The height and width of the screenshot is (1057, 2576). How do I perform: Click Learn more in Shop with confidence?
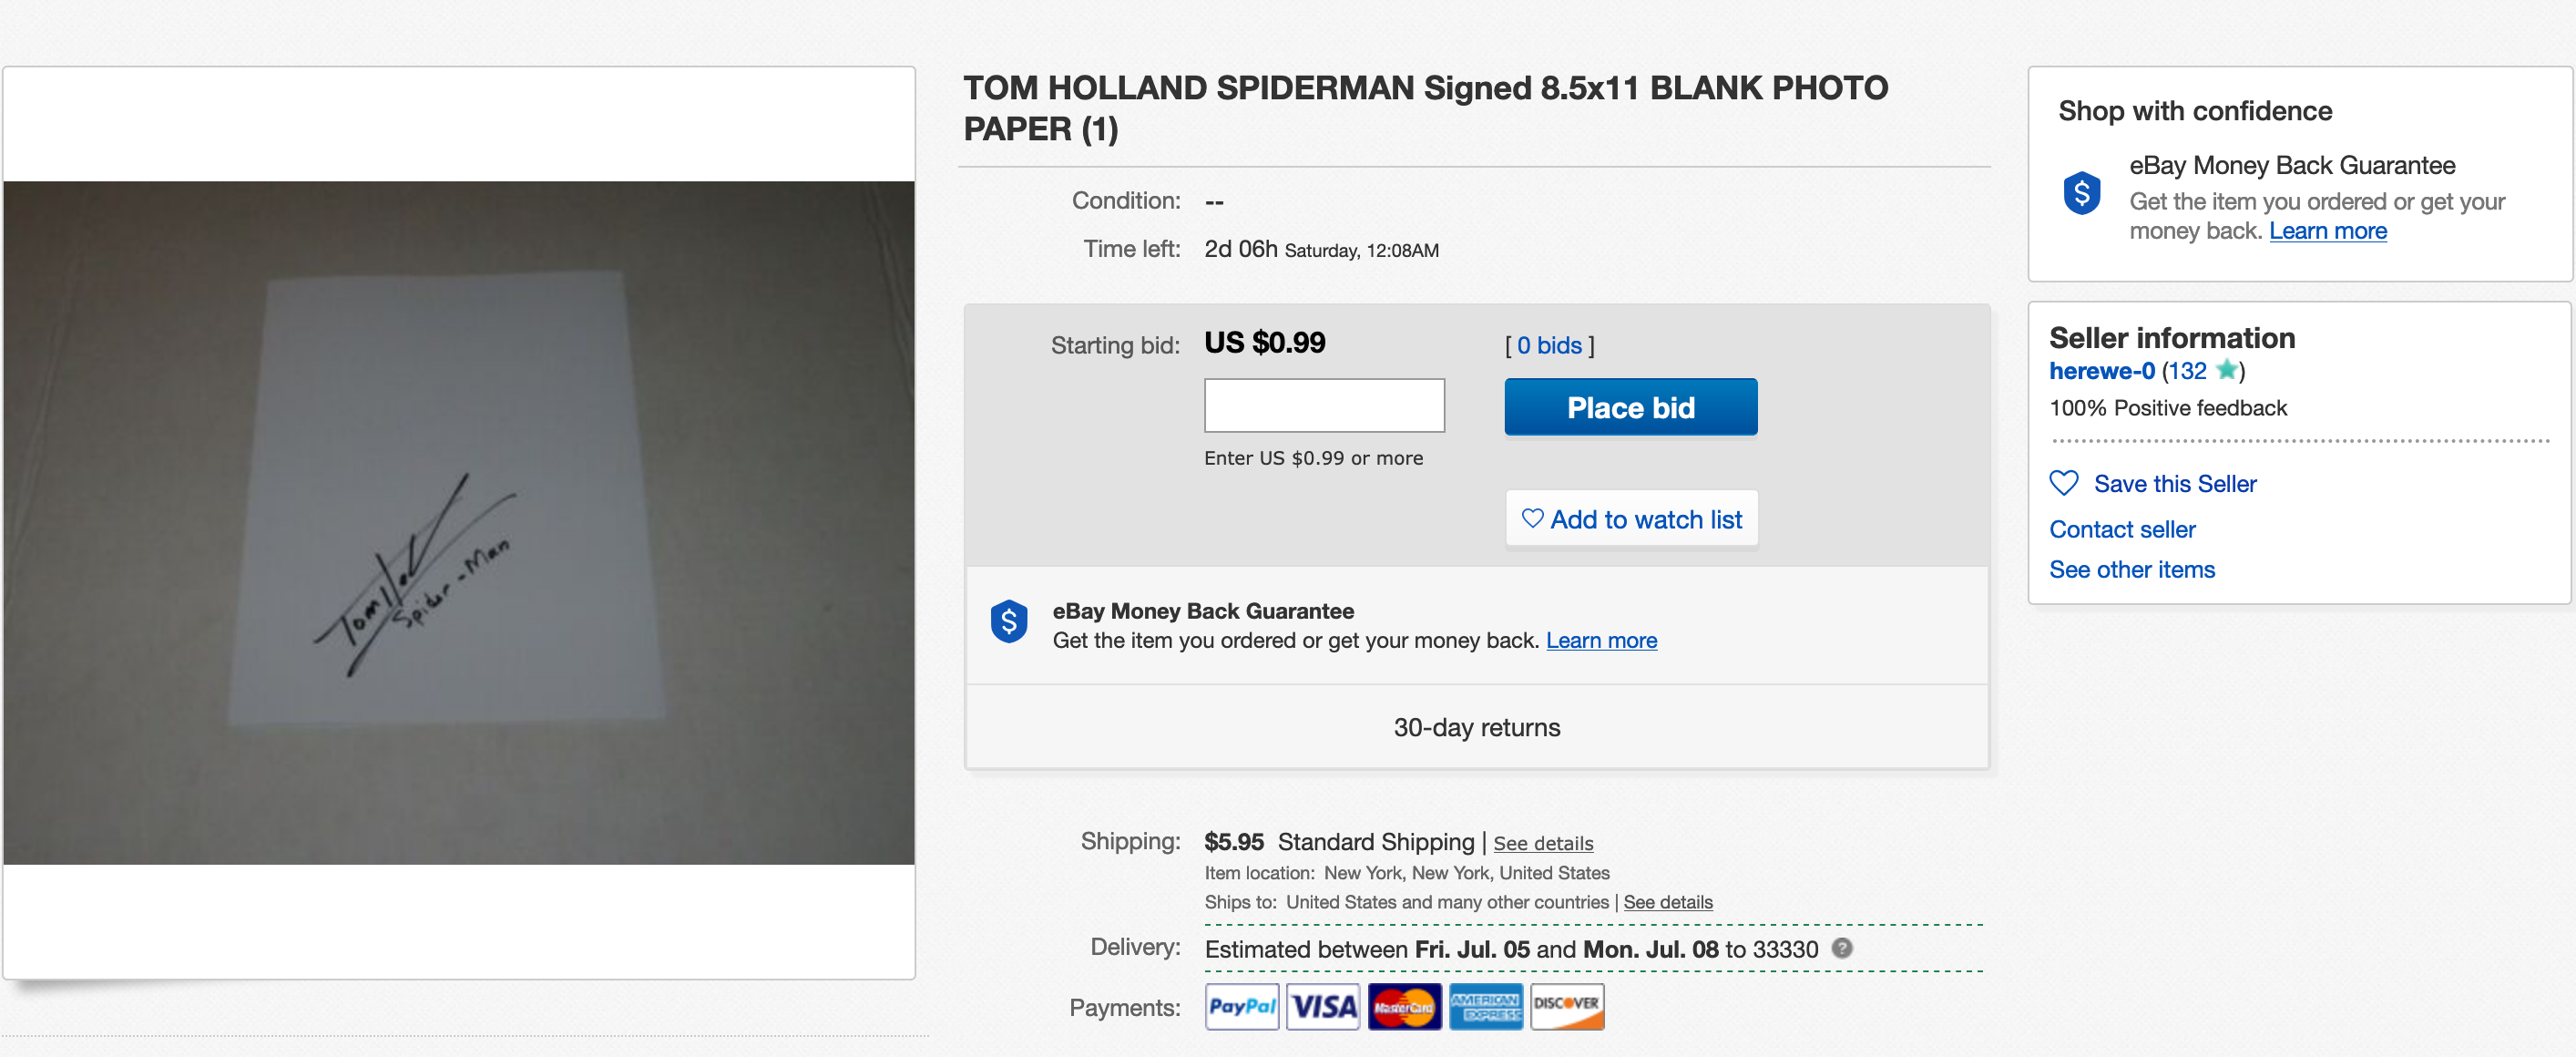pyautogui.click(x=2327, y=231)
